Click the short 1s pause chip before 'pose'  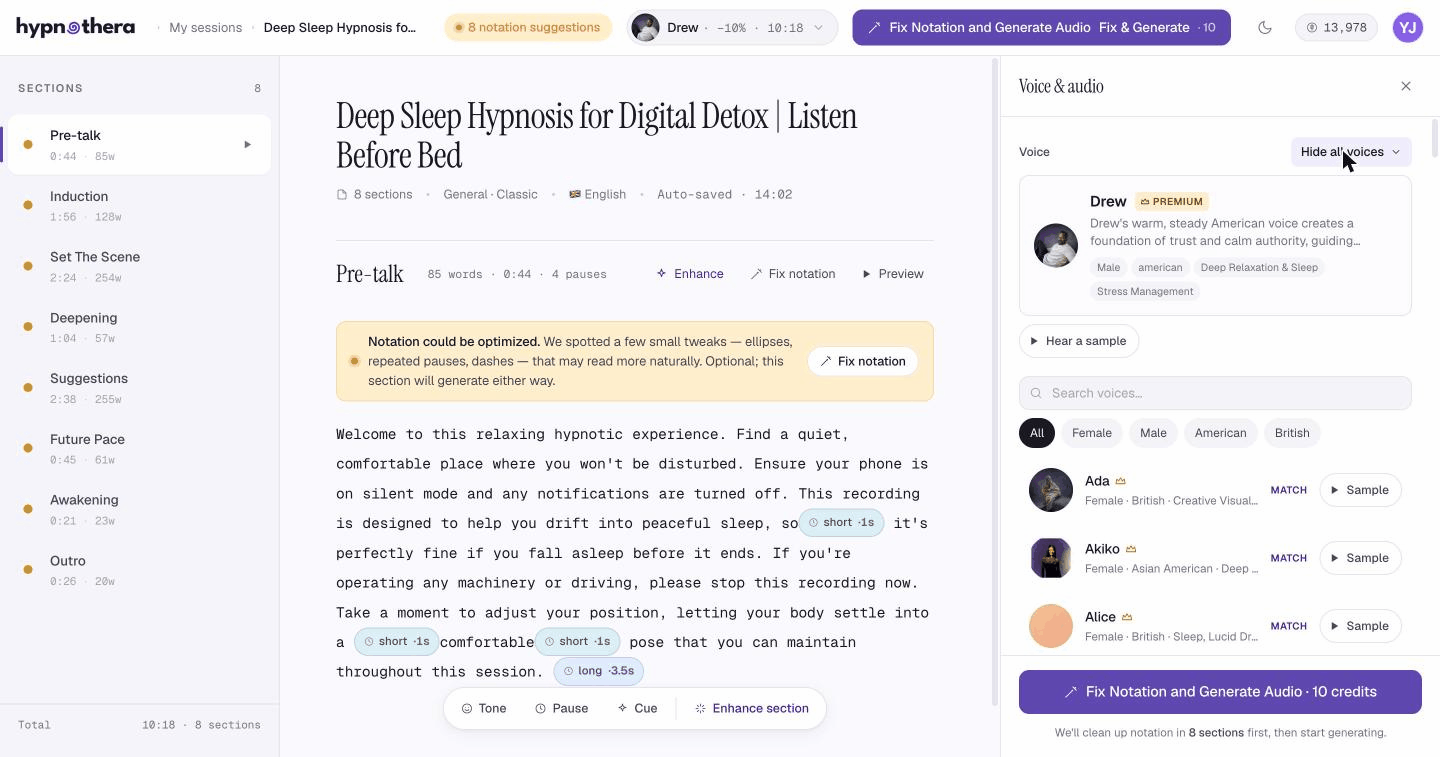(x=577, y=642)
